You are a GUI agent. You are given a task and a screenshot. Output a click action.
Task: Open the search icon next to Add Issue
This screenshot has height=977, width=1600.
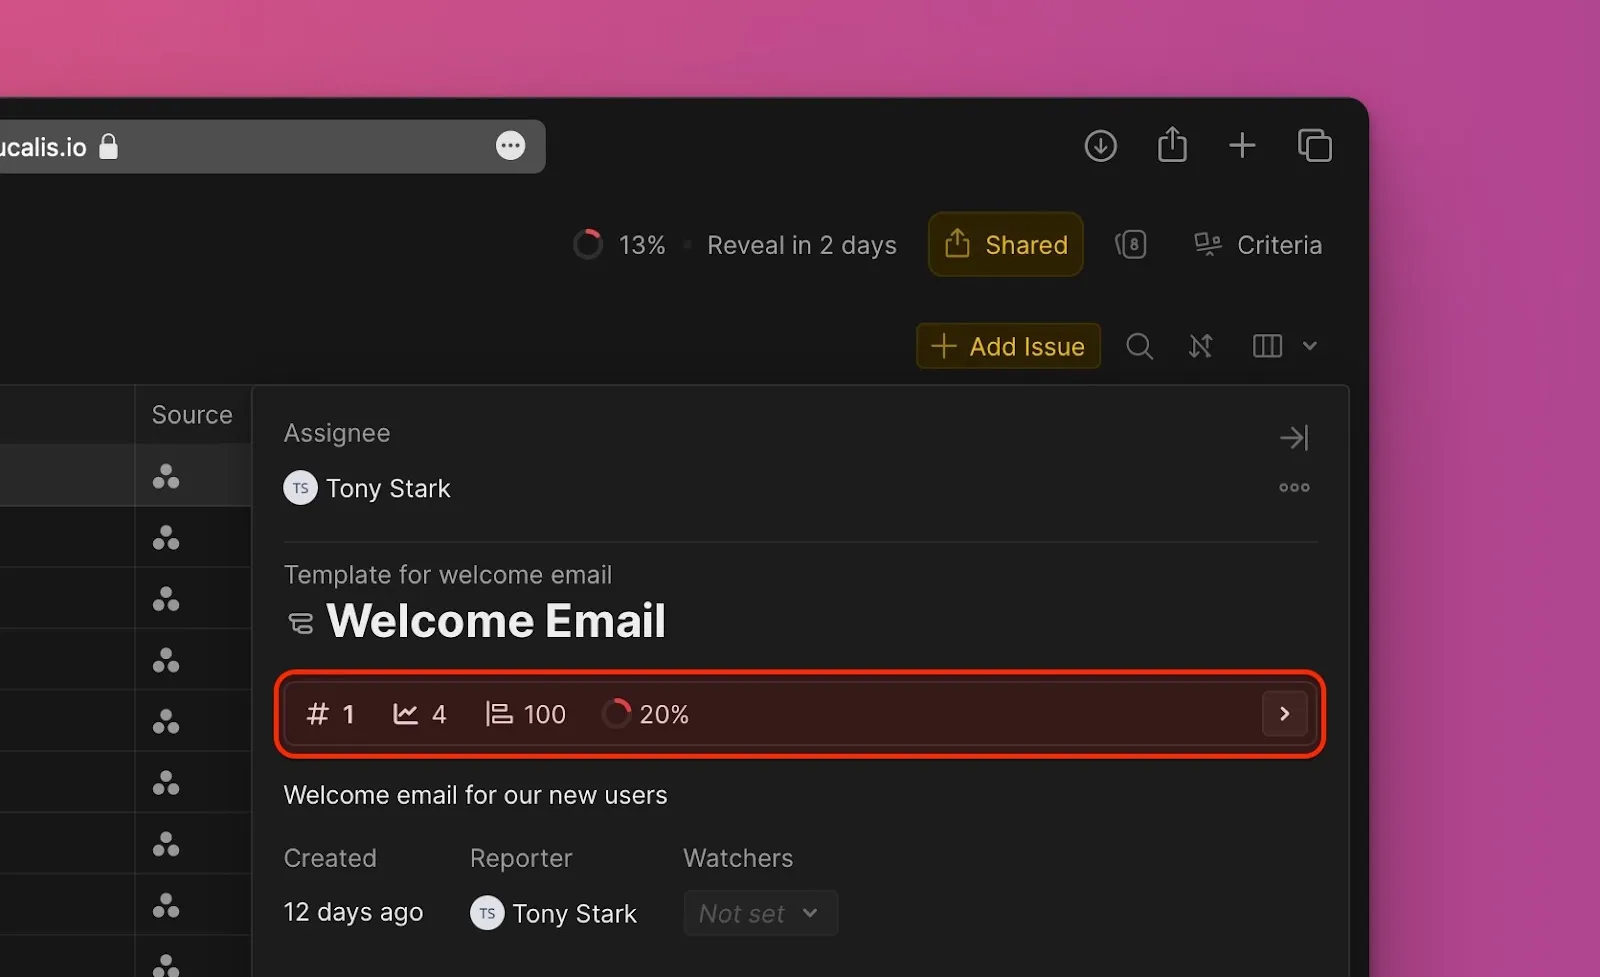pyautogui.click(x=1139, y=347)
